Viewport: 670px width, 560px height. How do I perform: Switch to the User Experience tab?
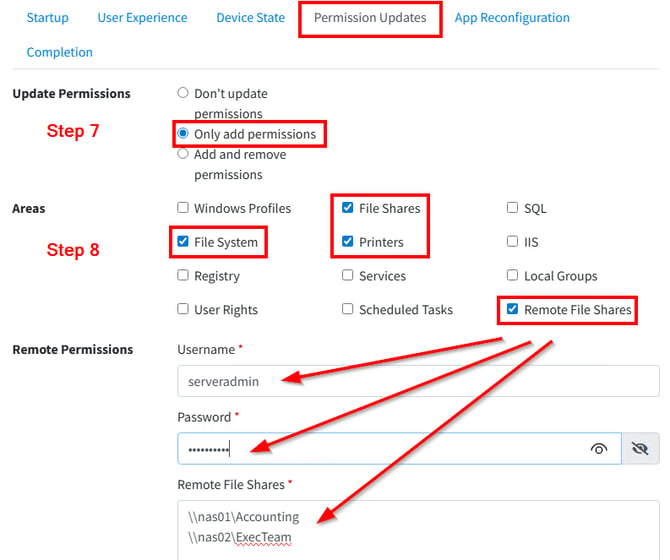[x=142, y=18]
